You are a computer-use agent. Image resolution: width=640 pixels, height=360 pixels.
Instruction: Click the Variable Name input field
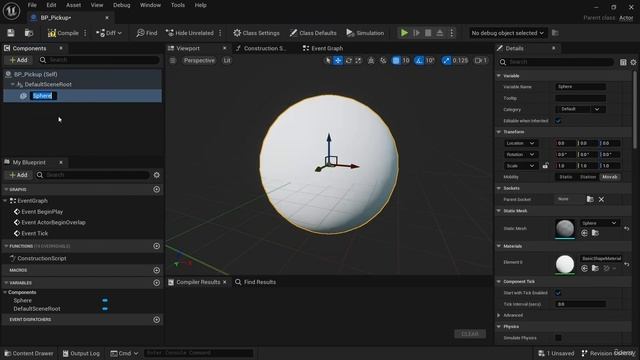coord(580,87)
